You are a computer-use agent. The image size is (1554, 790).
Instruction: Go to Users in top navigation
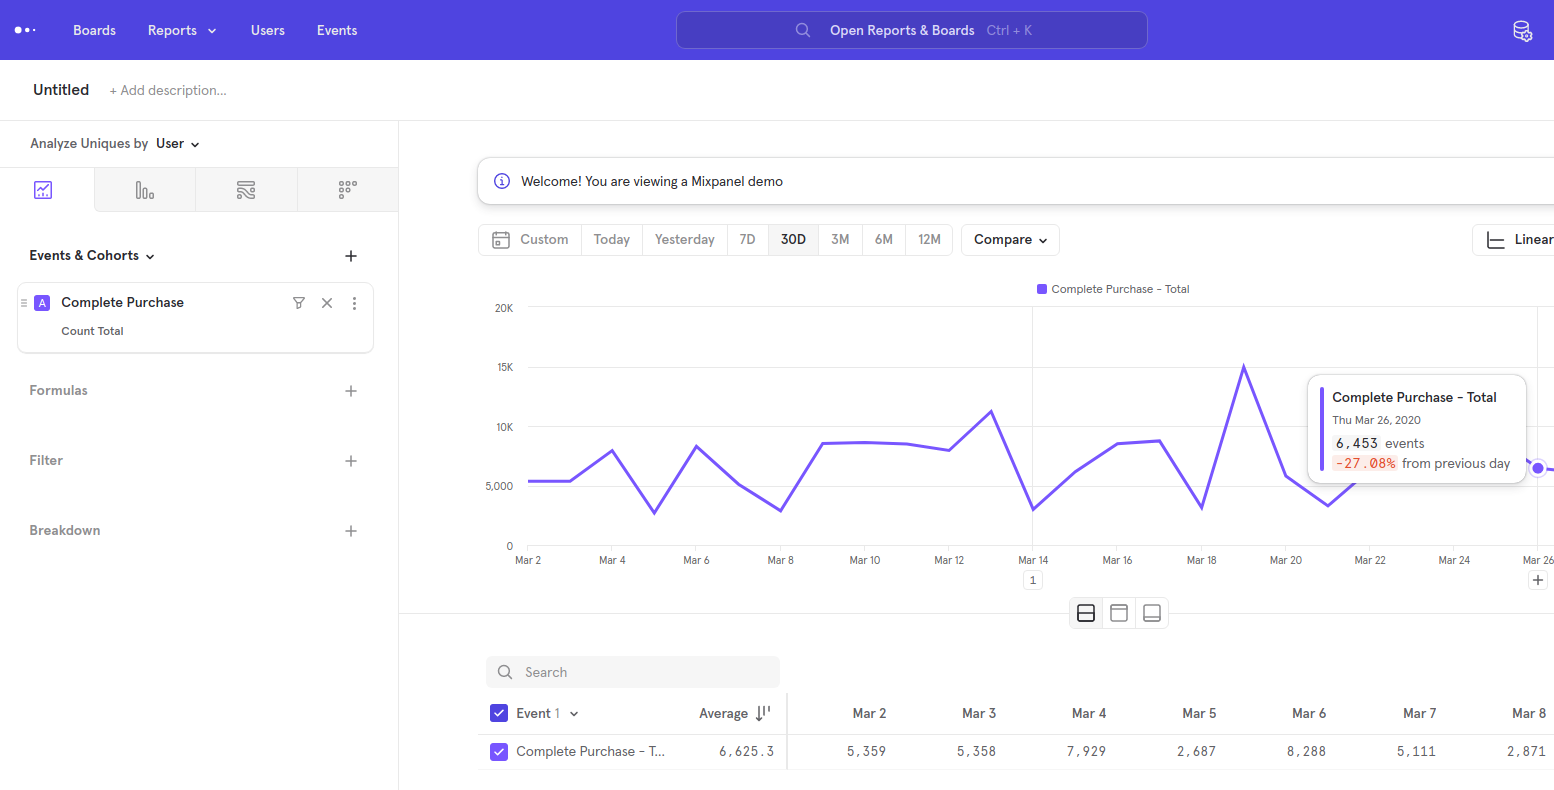(268, 31)
